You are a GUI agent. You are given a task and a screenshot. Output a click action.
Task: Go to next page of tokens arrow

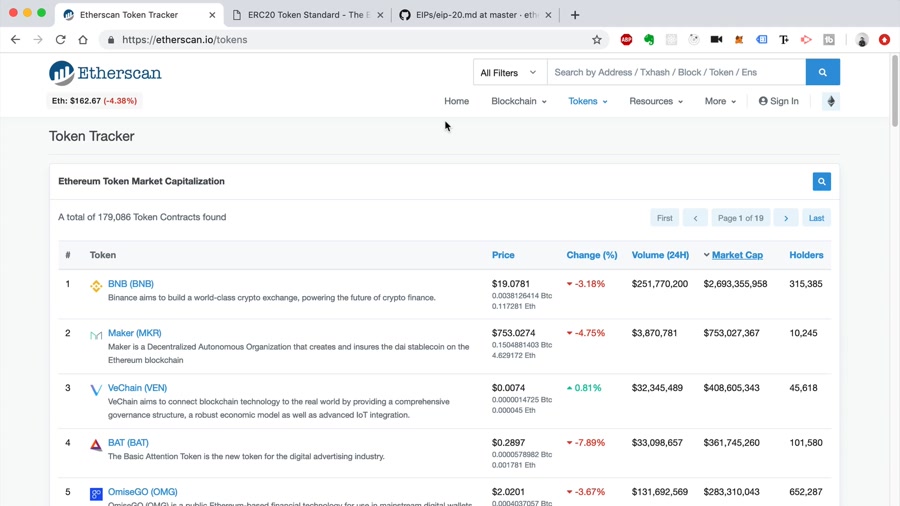pyautogui.click(x=786, y=218)
